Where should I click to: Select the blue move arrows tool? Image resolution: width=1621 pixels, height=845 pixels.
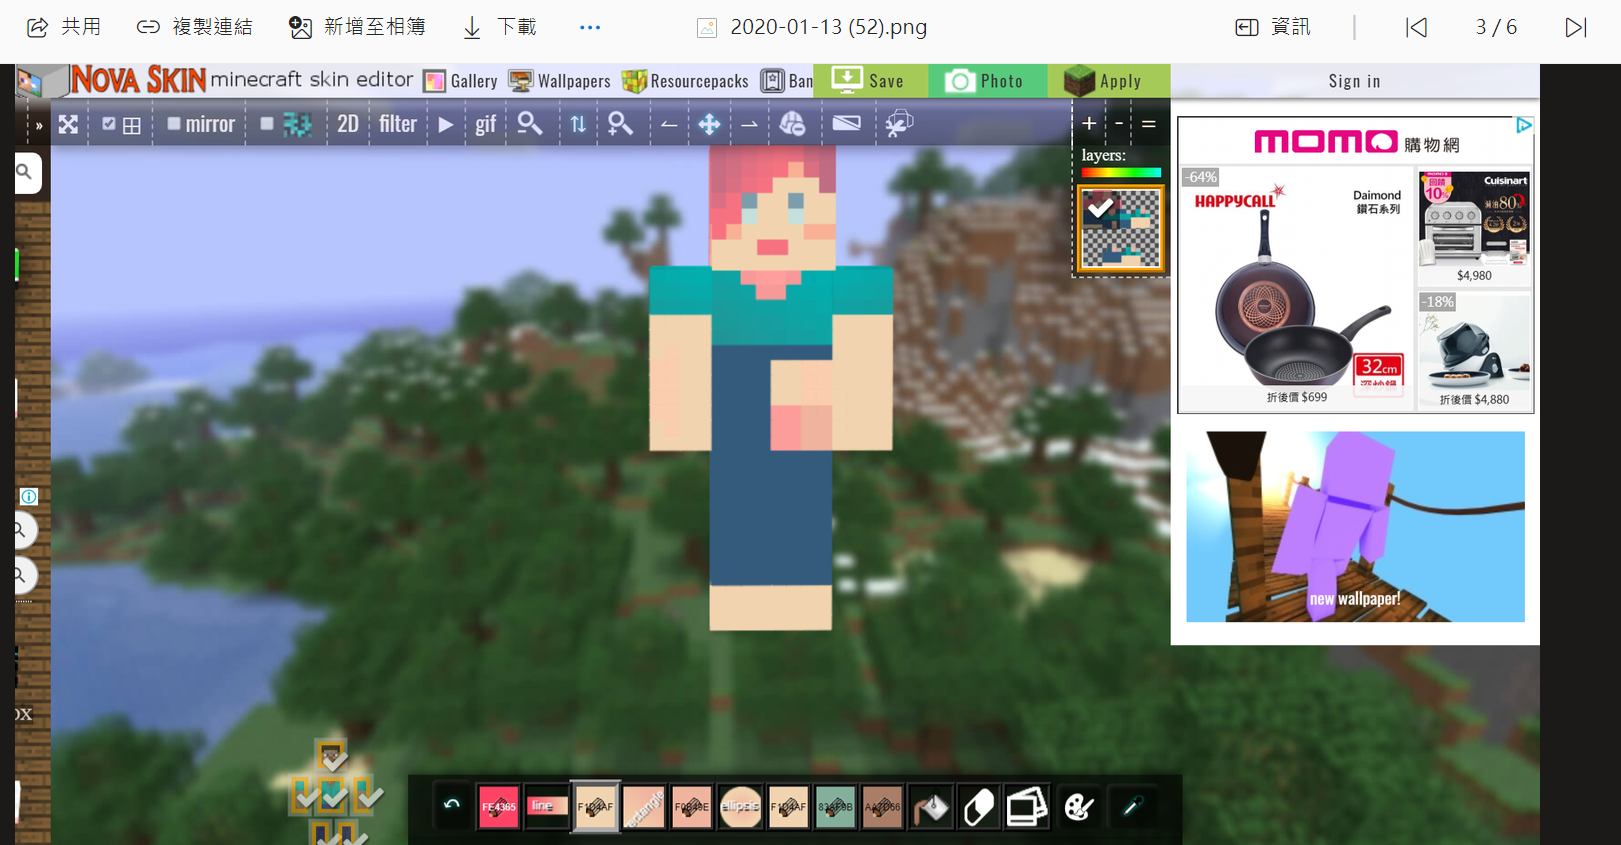709,125
